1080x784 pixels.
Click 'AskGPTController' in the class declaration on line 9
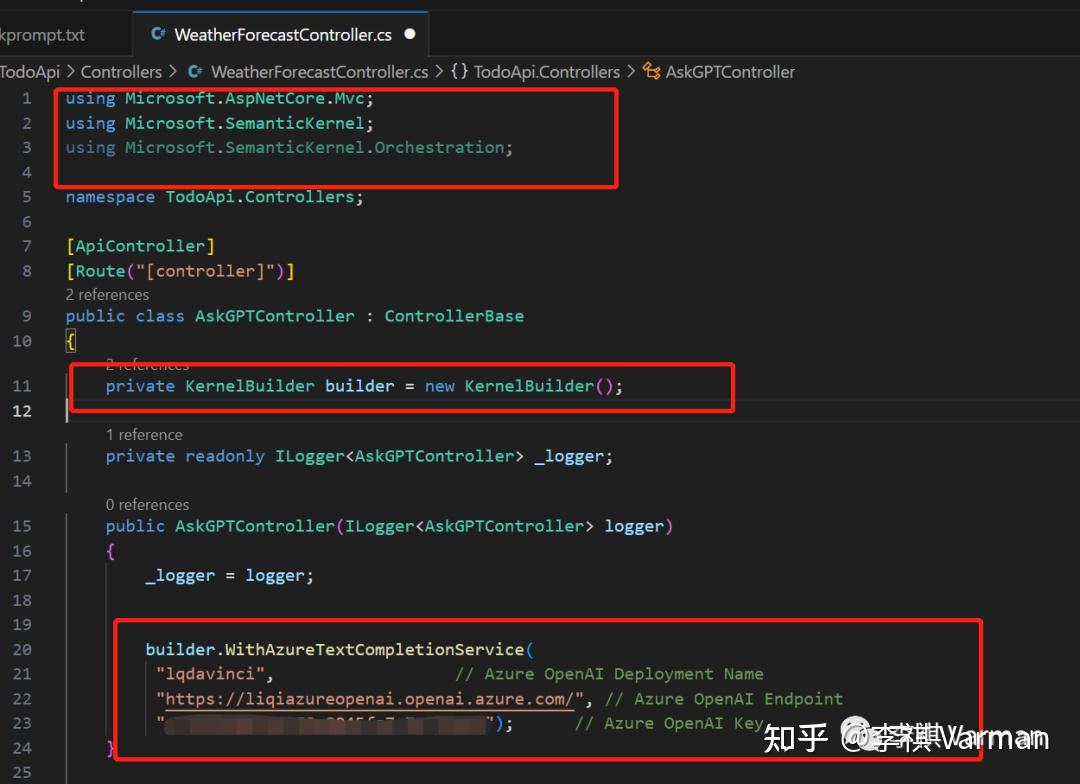tap(275, 316)
